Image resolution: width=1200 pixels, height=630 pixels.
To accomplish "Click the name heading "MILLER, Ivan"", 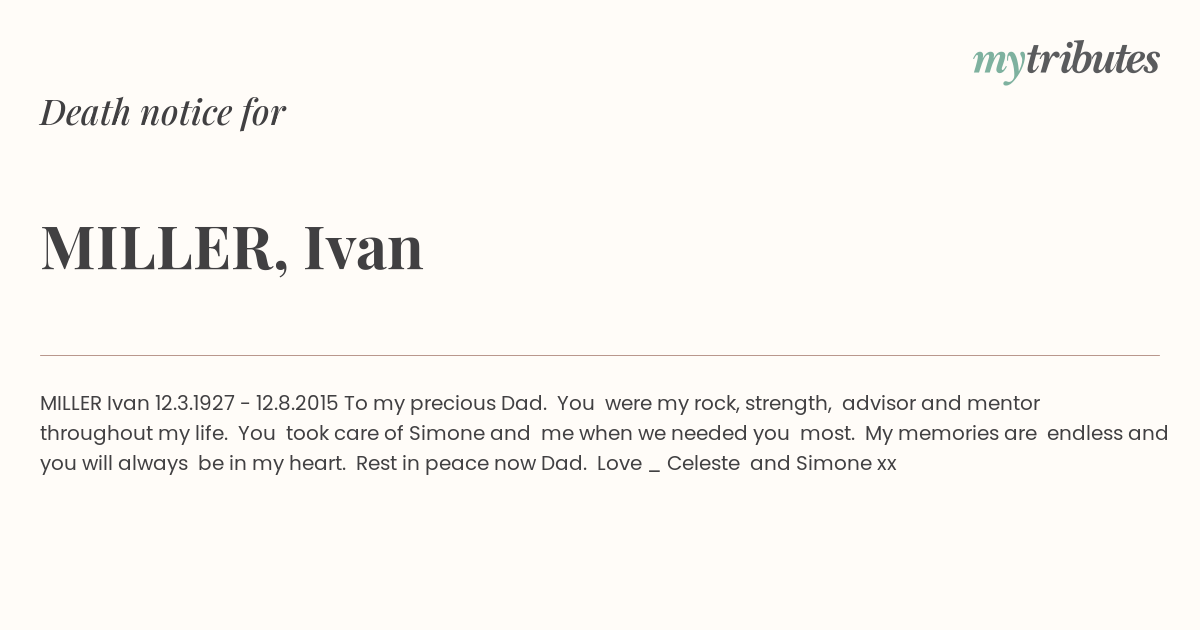I will point(232,248).
